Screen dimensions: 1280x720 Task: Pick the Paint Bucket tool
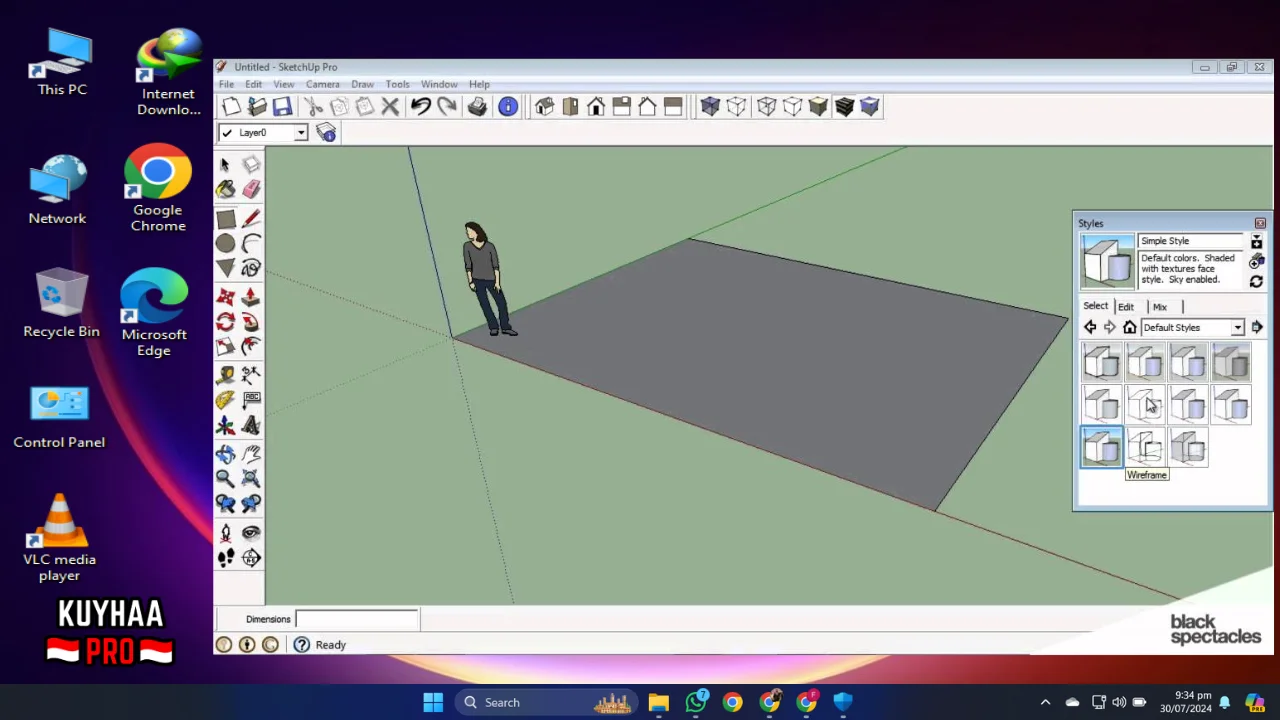coord(225,190)
